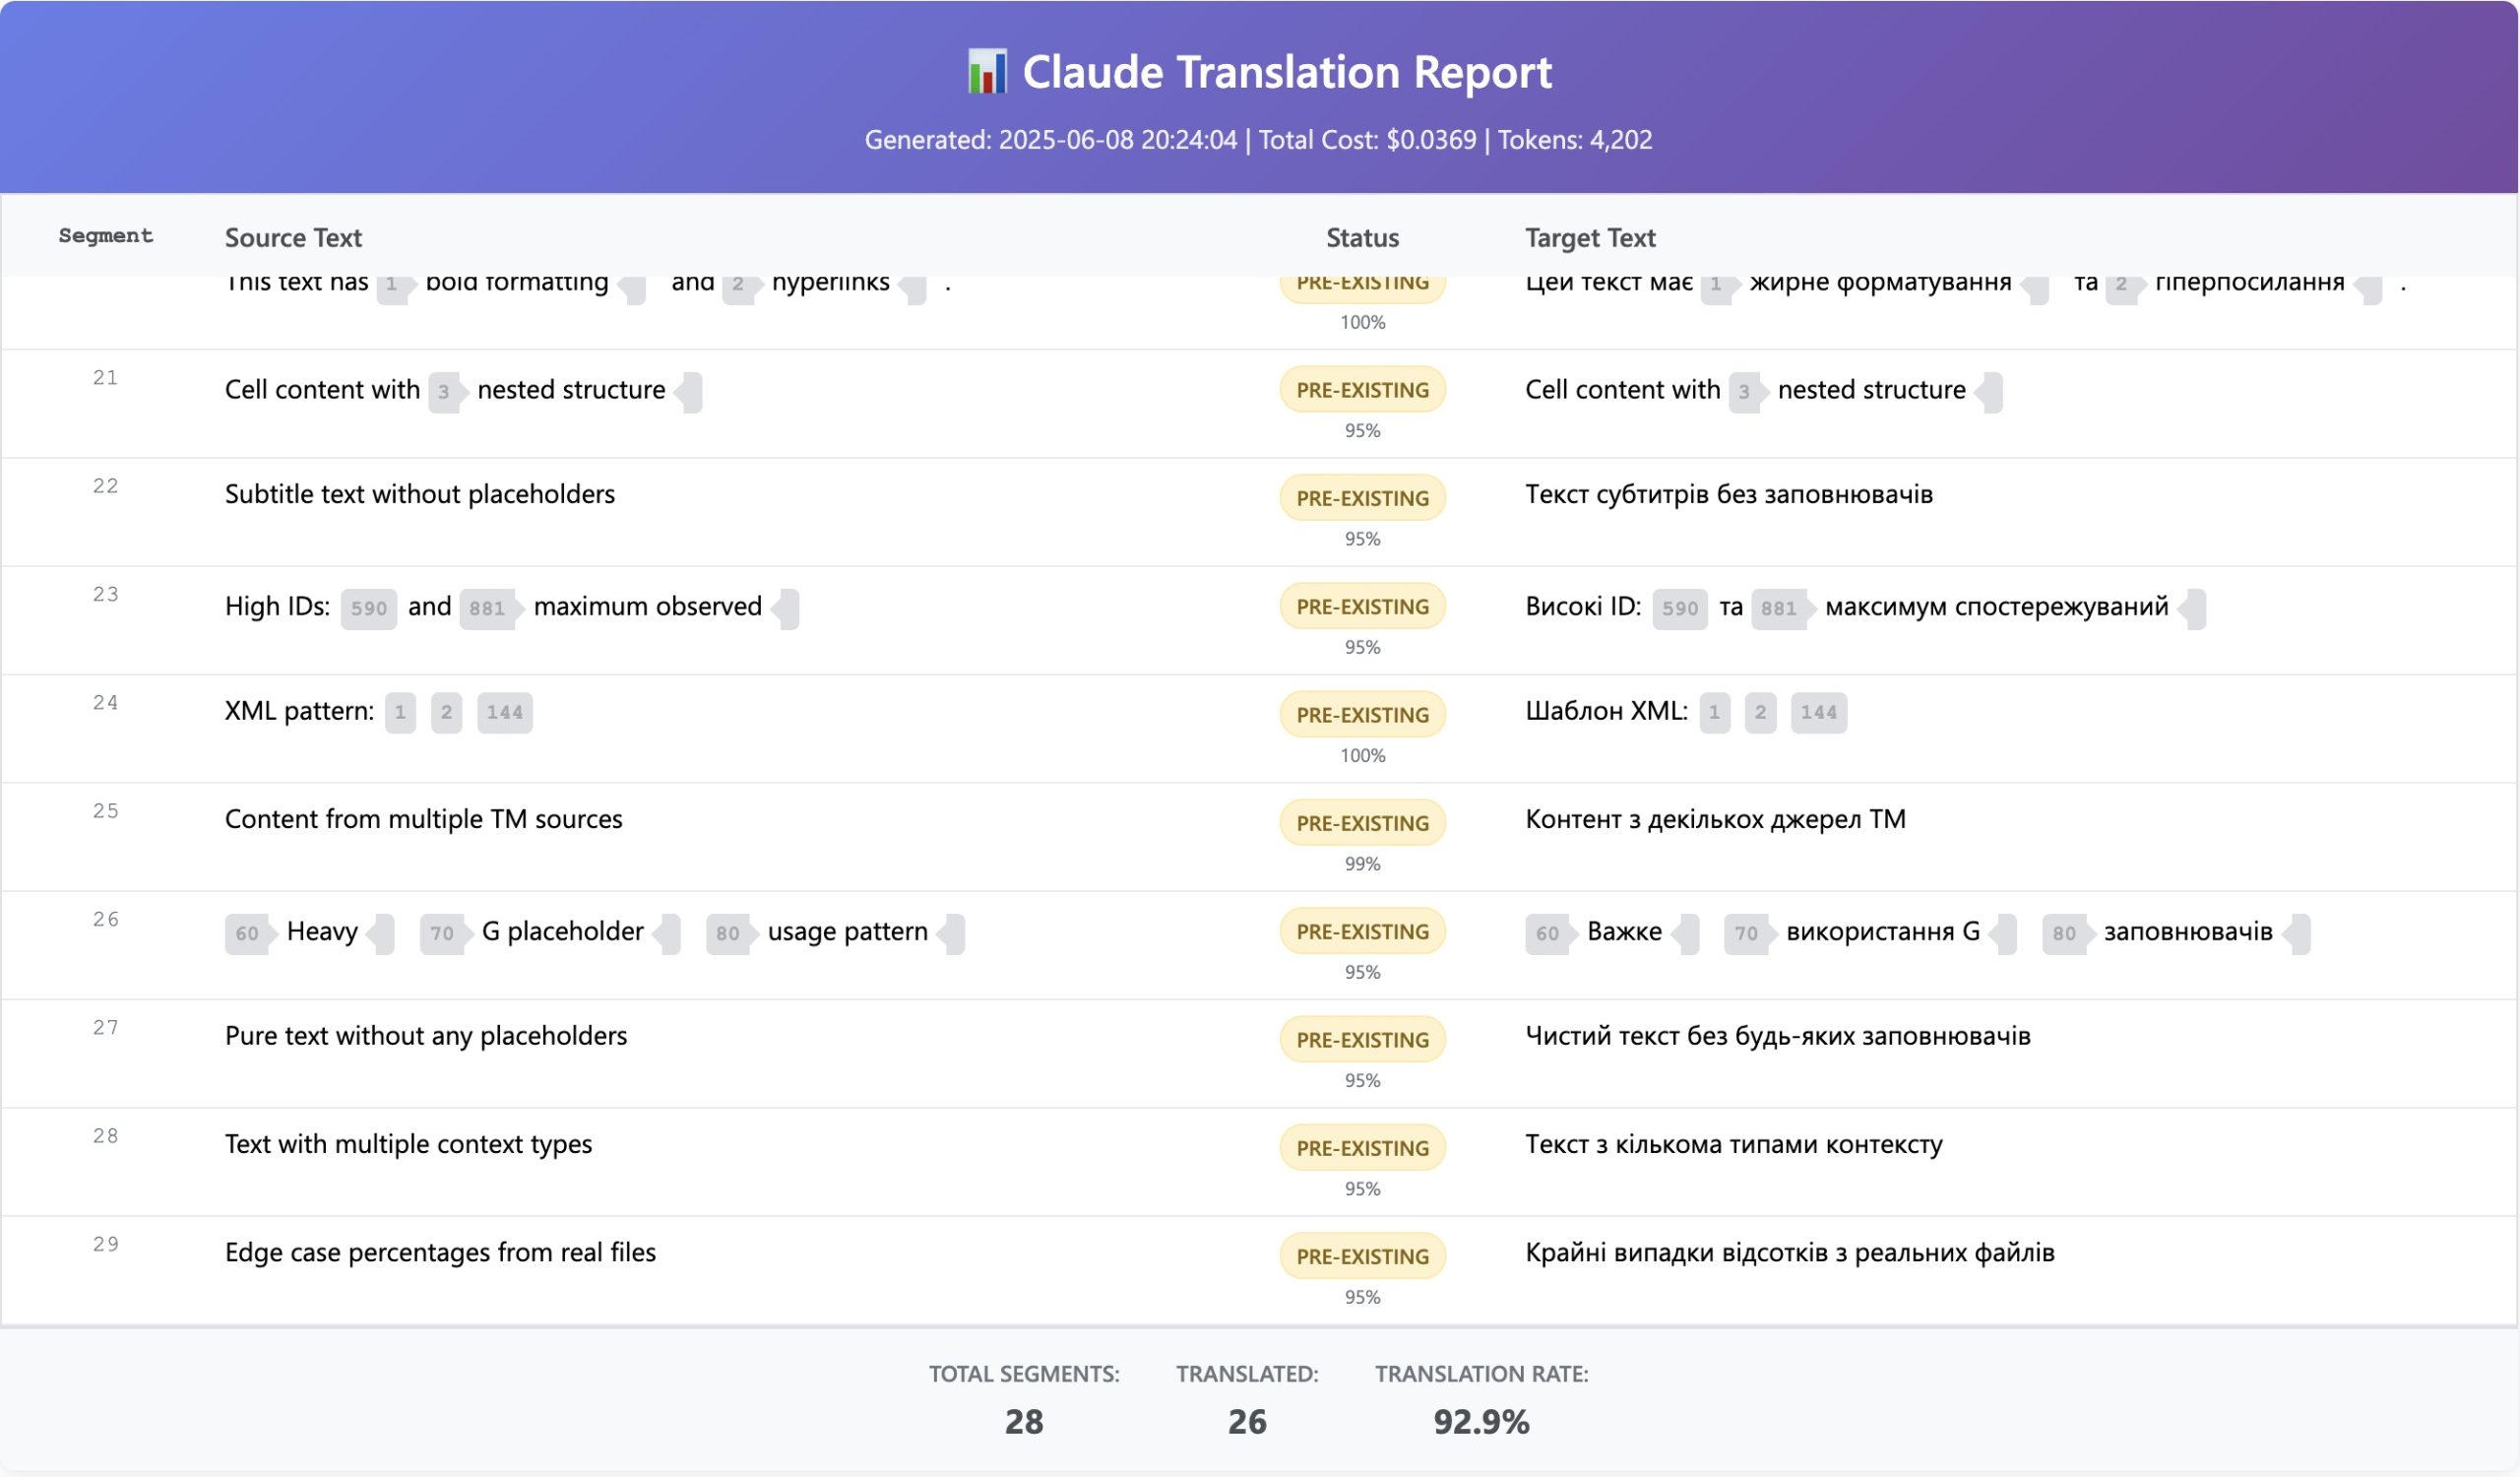
Task: Click the Segment column header
Action: (105, 236)
